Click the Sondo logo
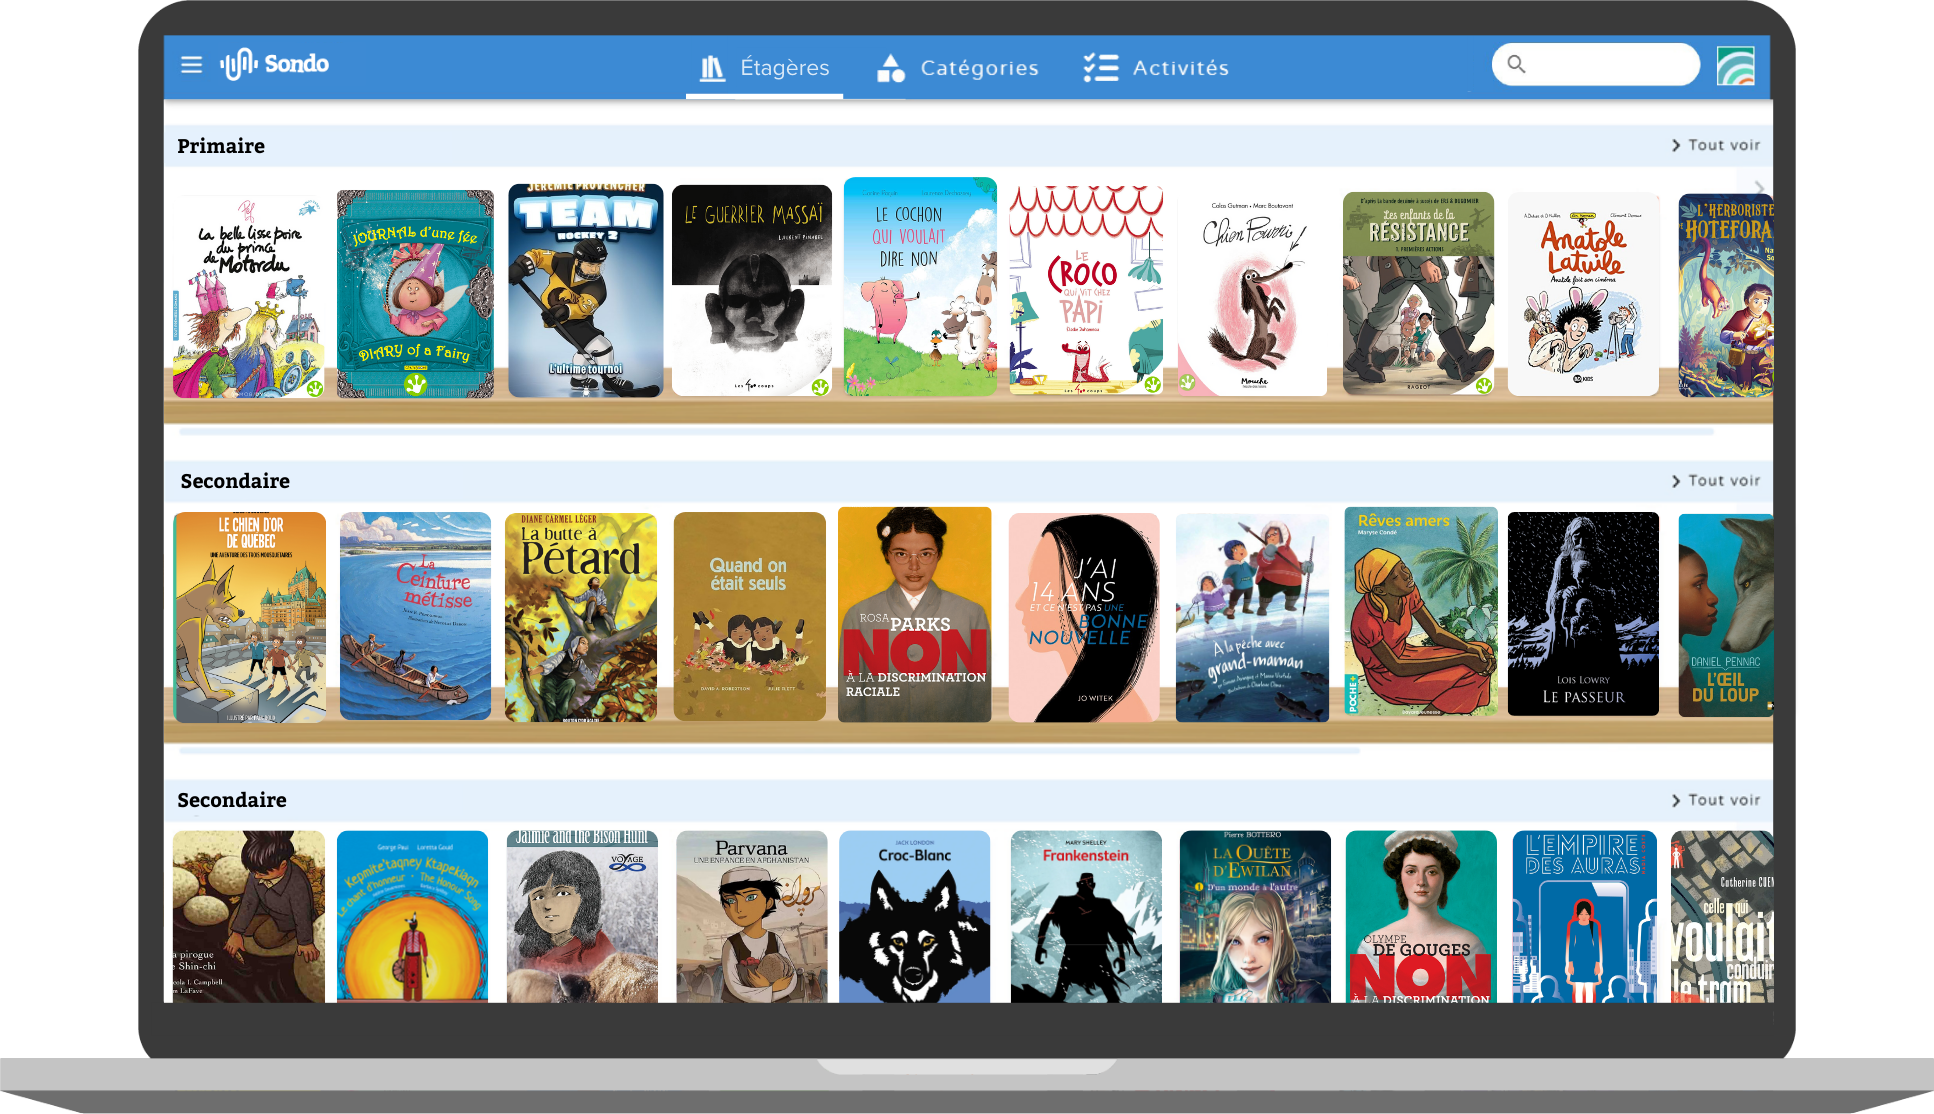This screenshot has height=1114, width=1934. point(275,64)
